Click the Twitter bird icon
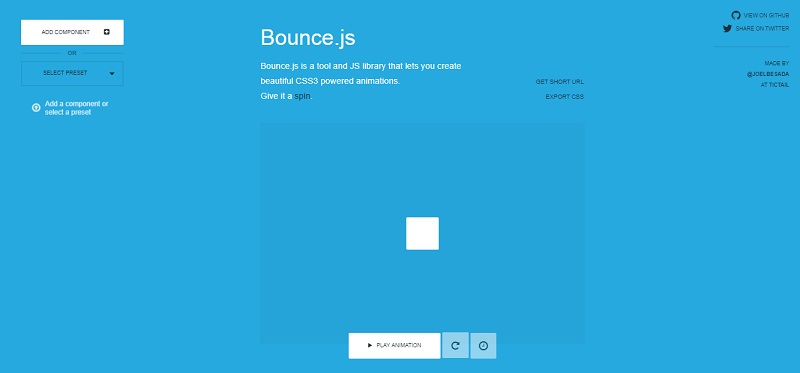Image resolution: width=800 pixels, height=373 pixels. coord(728,29)
